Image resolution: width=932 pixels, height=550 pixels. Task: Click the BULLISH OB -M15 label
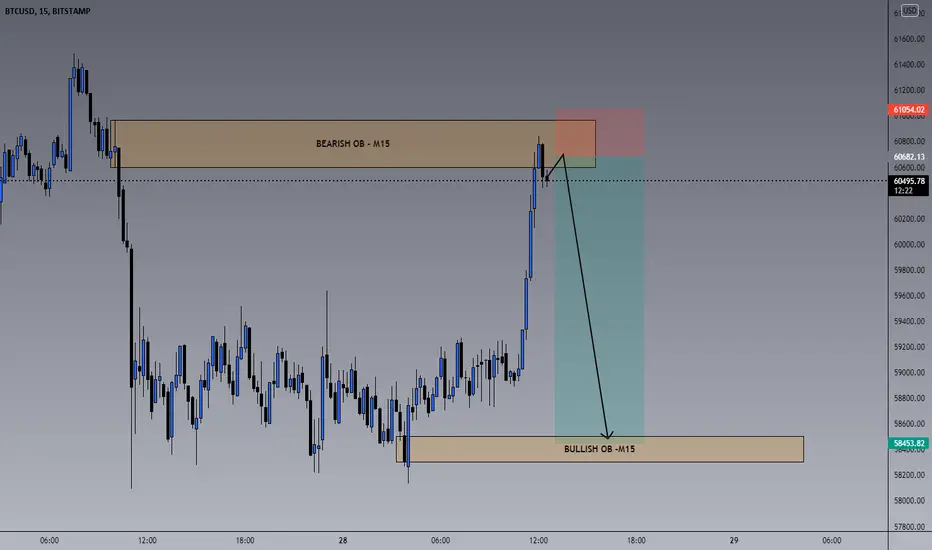click(x=599, y=449)
